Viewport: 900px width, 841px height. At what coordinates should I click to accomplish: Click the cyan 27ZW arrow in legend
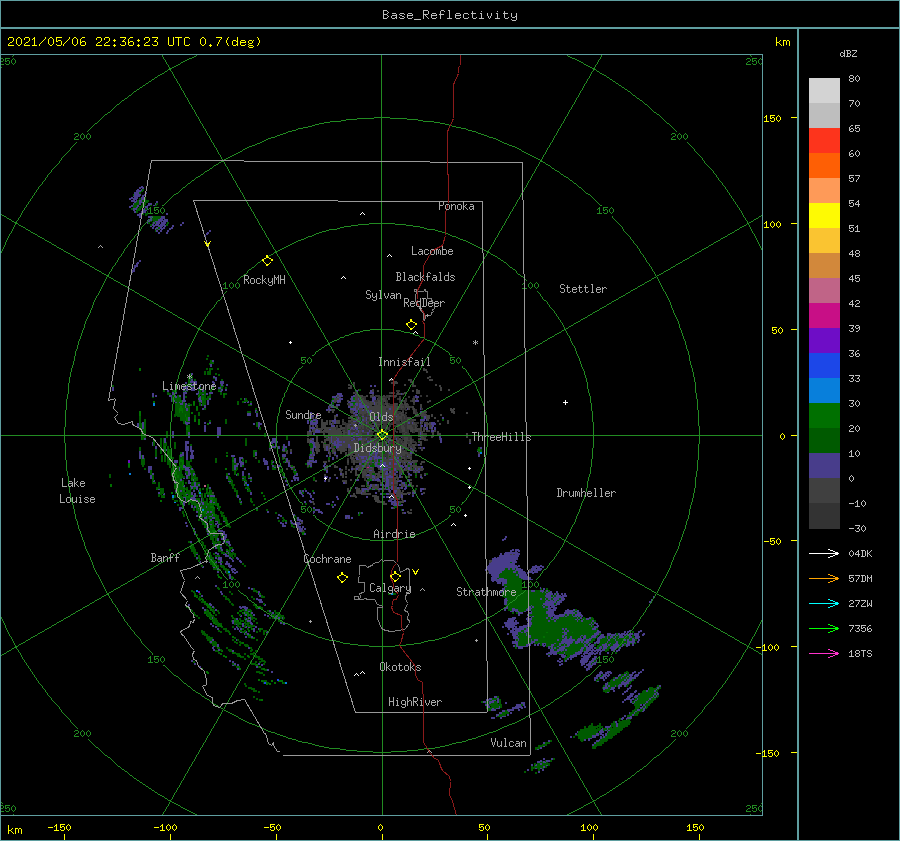[x=824, y=603]
